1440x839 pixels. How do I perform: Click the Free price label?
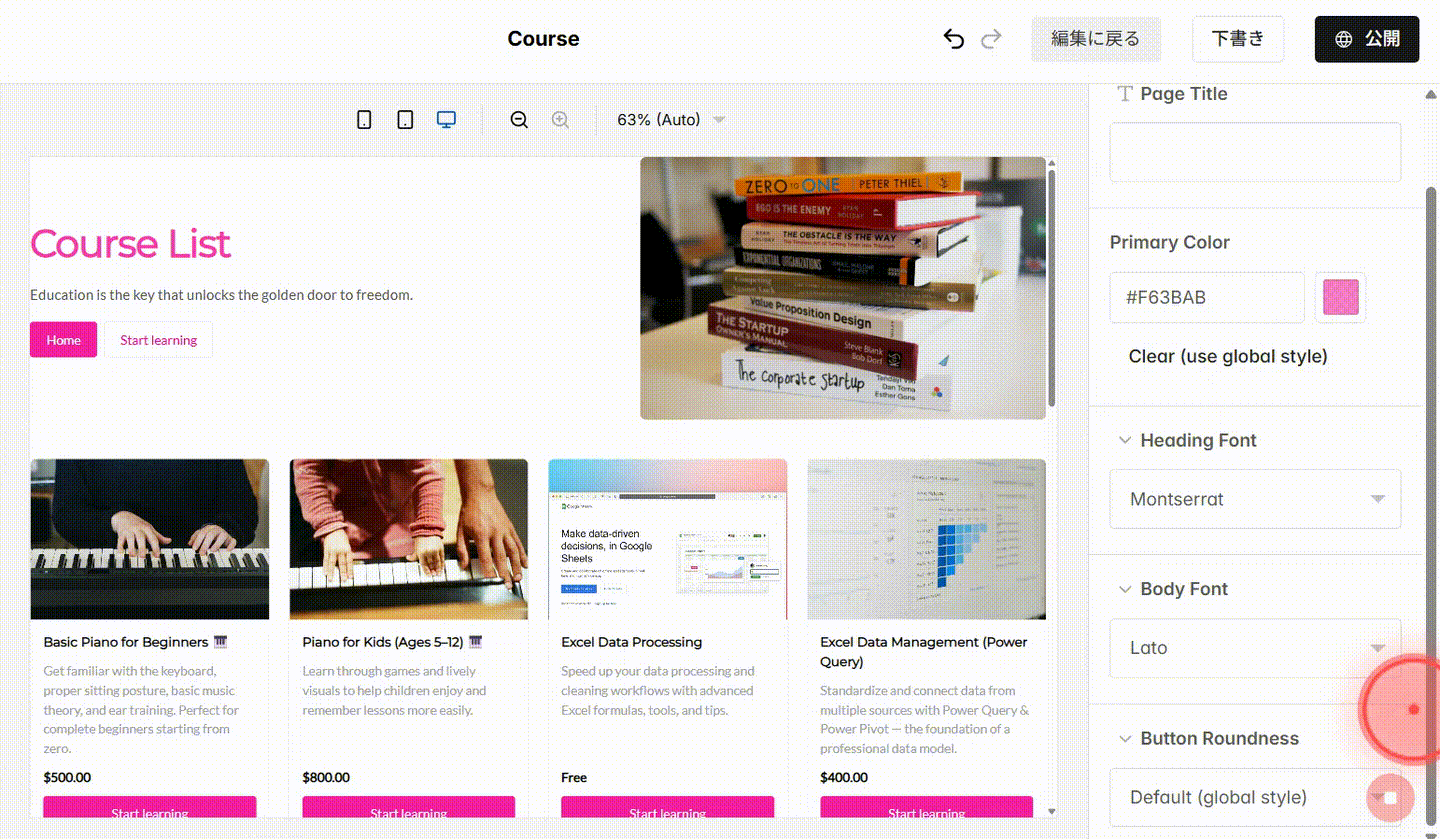574,777
